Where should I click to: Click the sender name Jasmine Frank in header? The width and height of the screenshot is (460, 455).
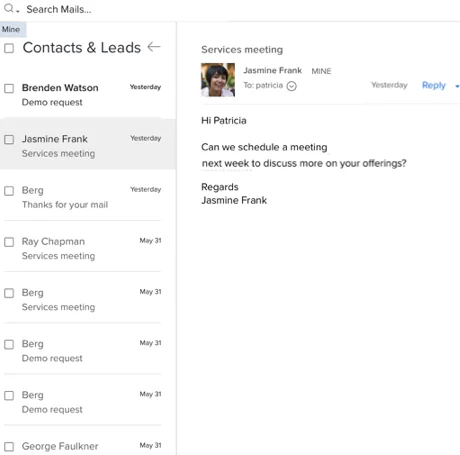pos(273,70)
